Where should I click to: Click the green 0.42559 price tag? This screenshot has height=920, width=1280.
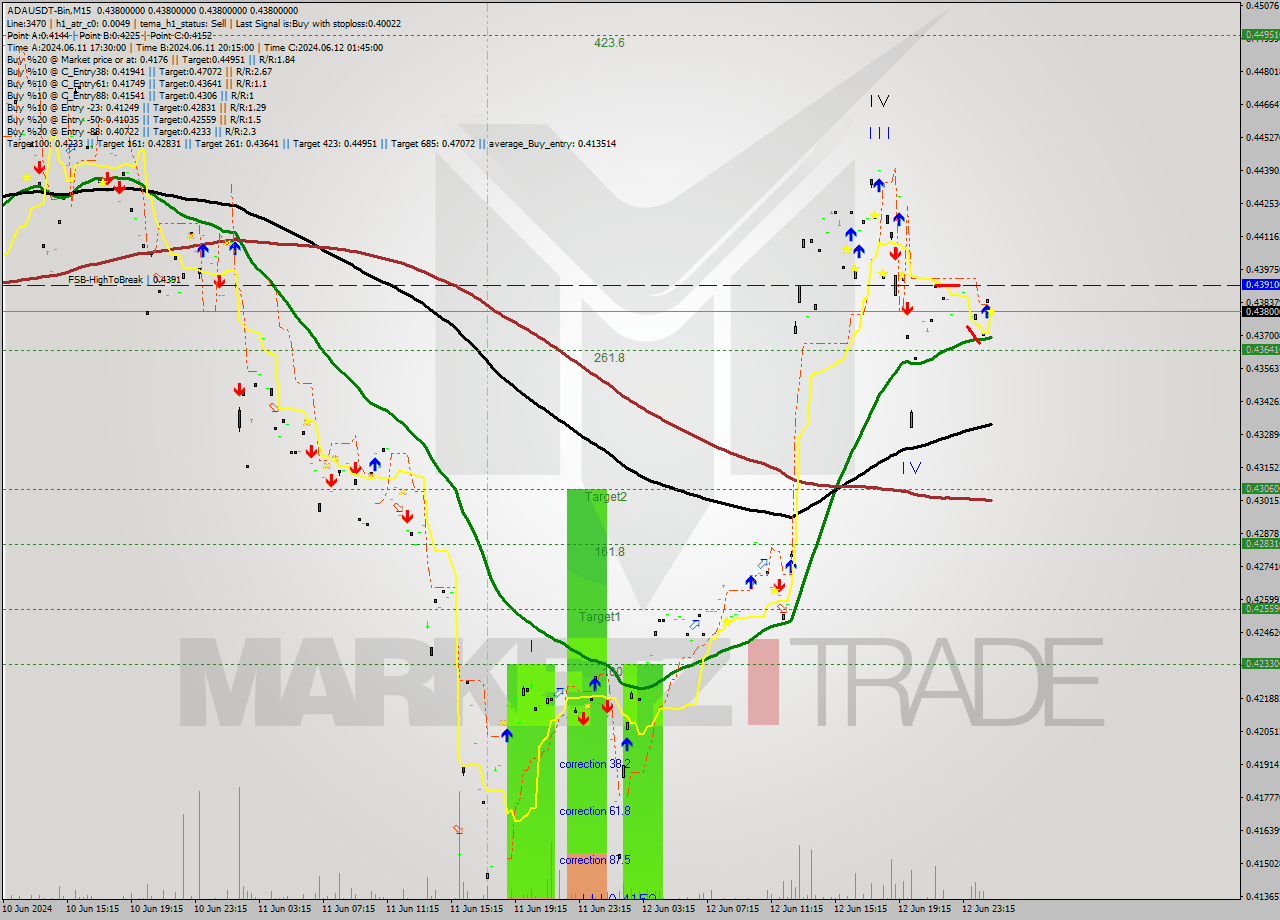click(1260, 608)
